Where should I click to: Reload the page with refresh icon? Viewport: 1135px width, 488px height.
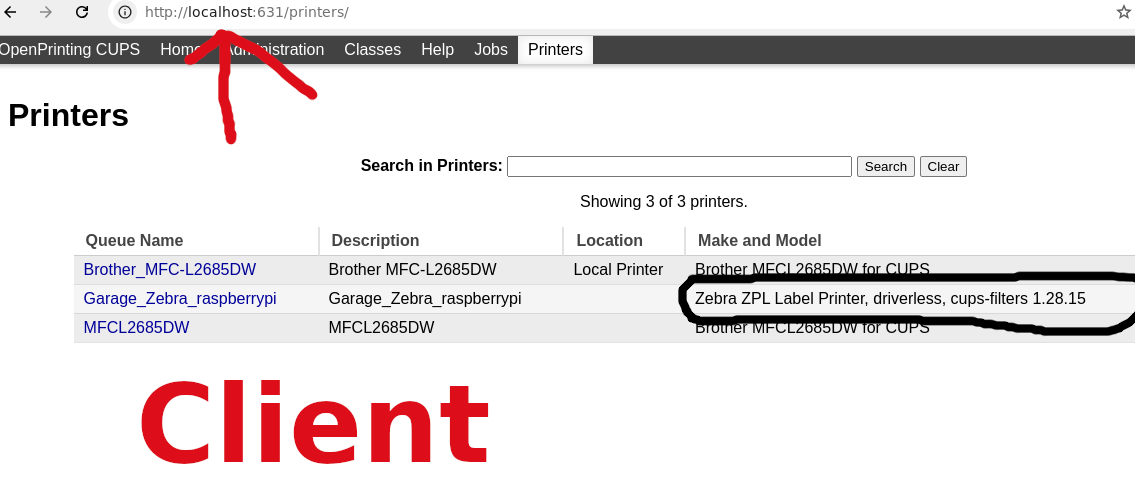point(82,13)
